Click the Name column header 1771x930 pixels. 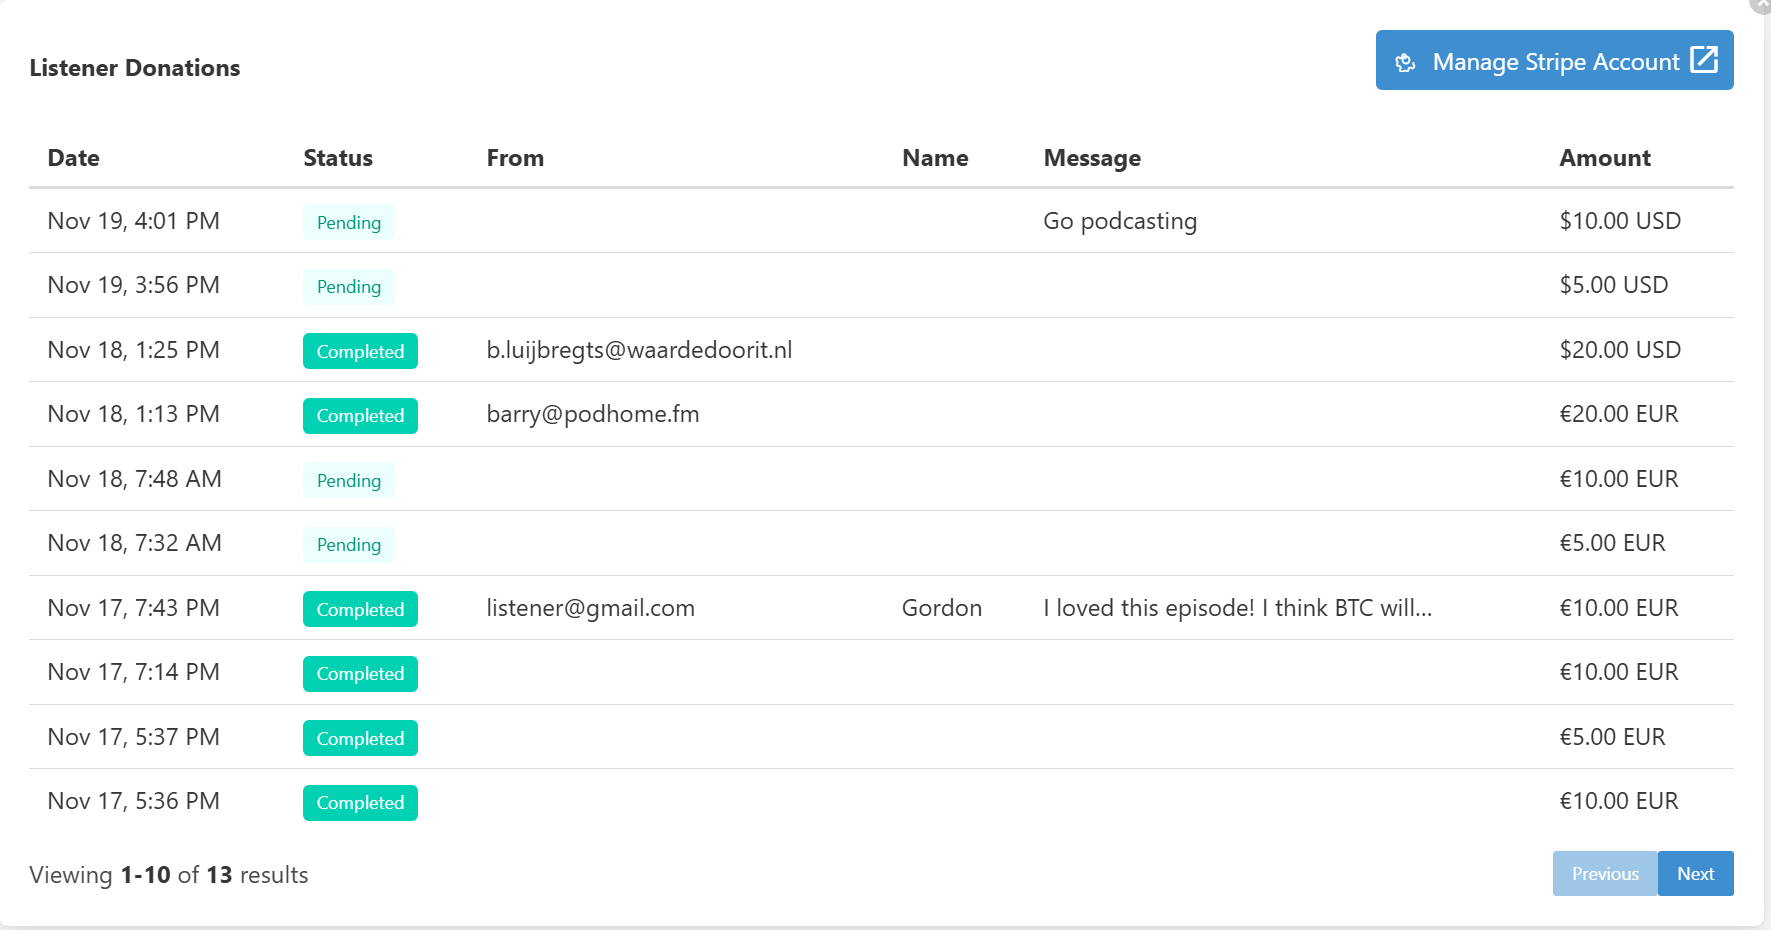[935, 157]
